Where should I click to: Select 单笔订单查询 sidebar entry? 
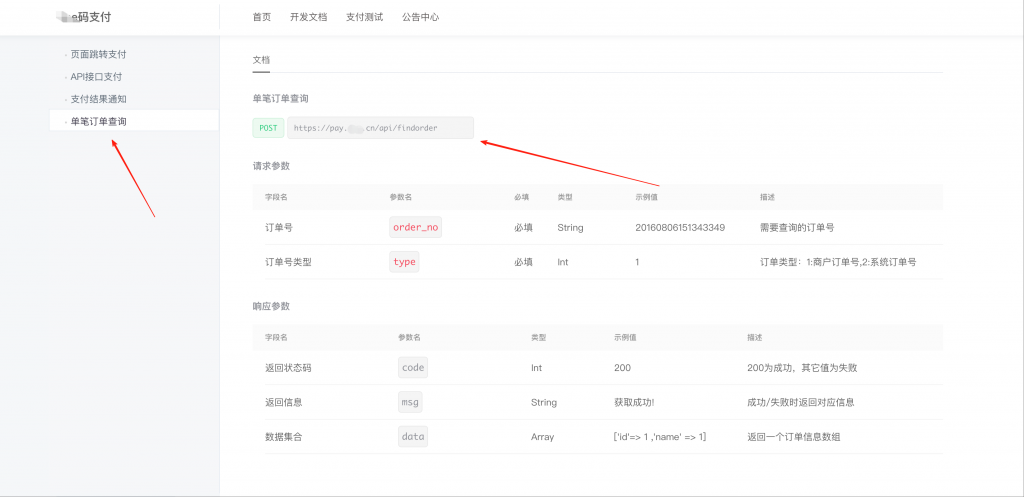click(x=134, y=121)
